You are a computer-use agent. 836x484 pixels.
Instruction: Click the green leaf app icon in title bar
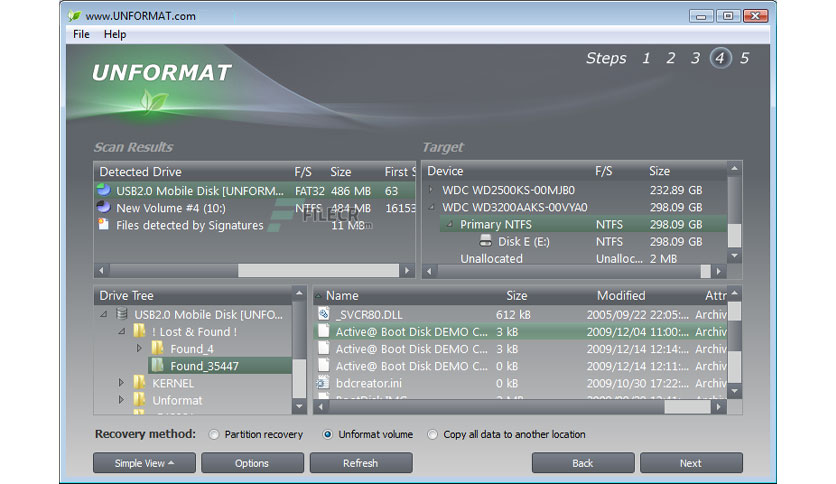[x=74, y=16]
